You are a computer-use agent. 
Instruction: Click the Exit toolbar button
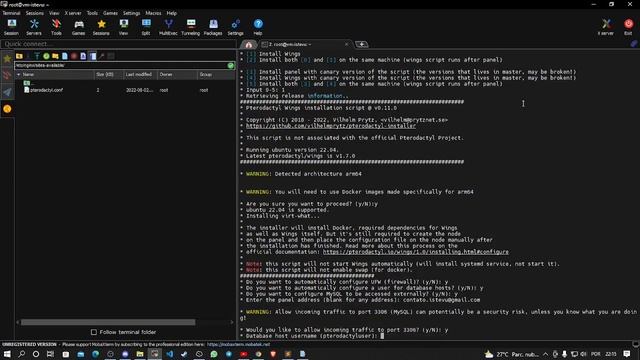coord(629,27)
